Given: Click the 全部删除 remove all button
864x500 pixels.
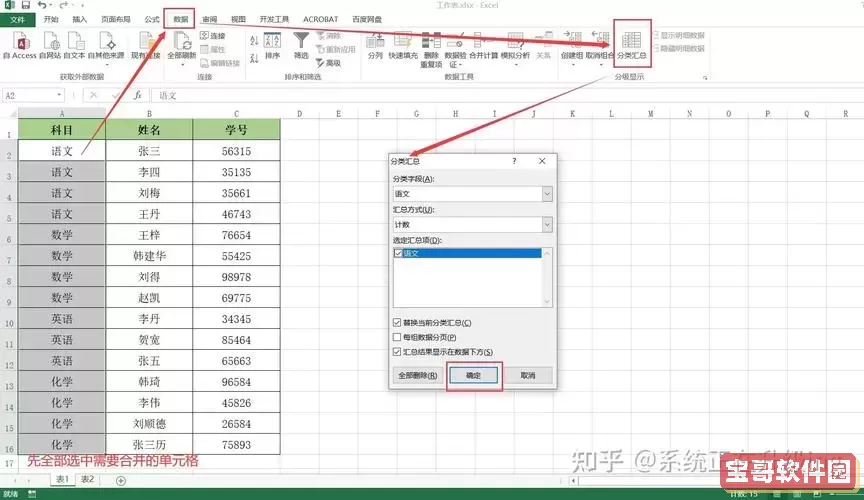Looking at the screenshot, I should [x=418, y=375].
